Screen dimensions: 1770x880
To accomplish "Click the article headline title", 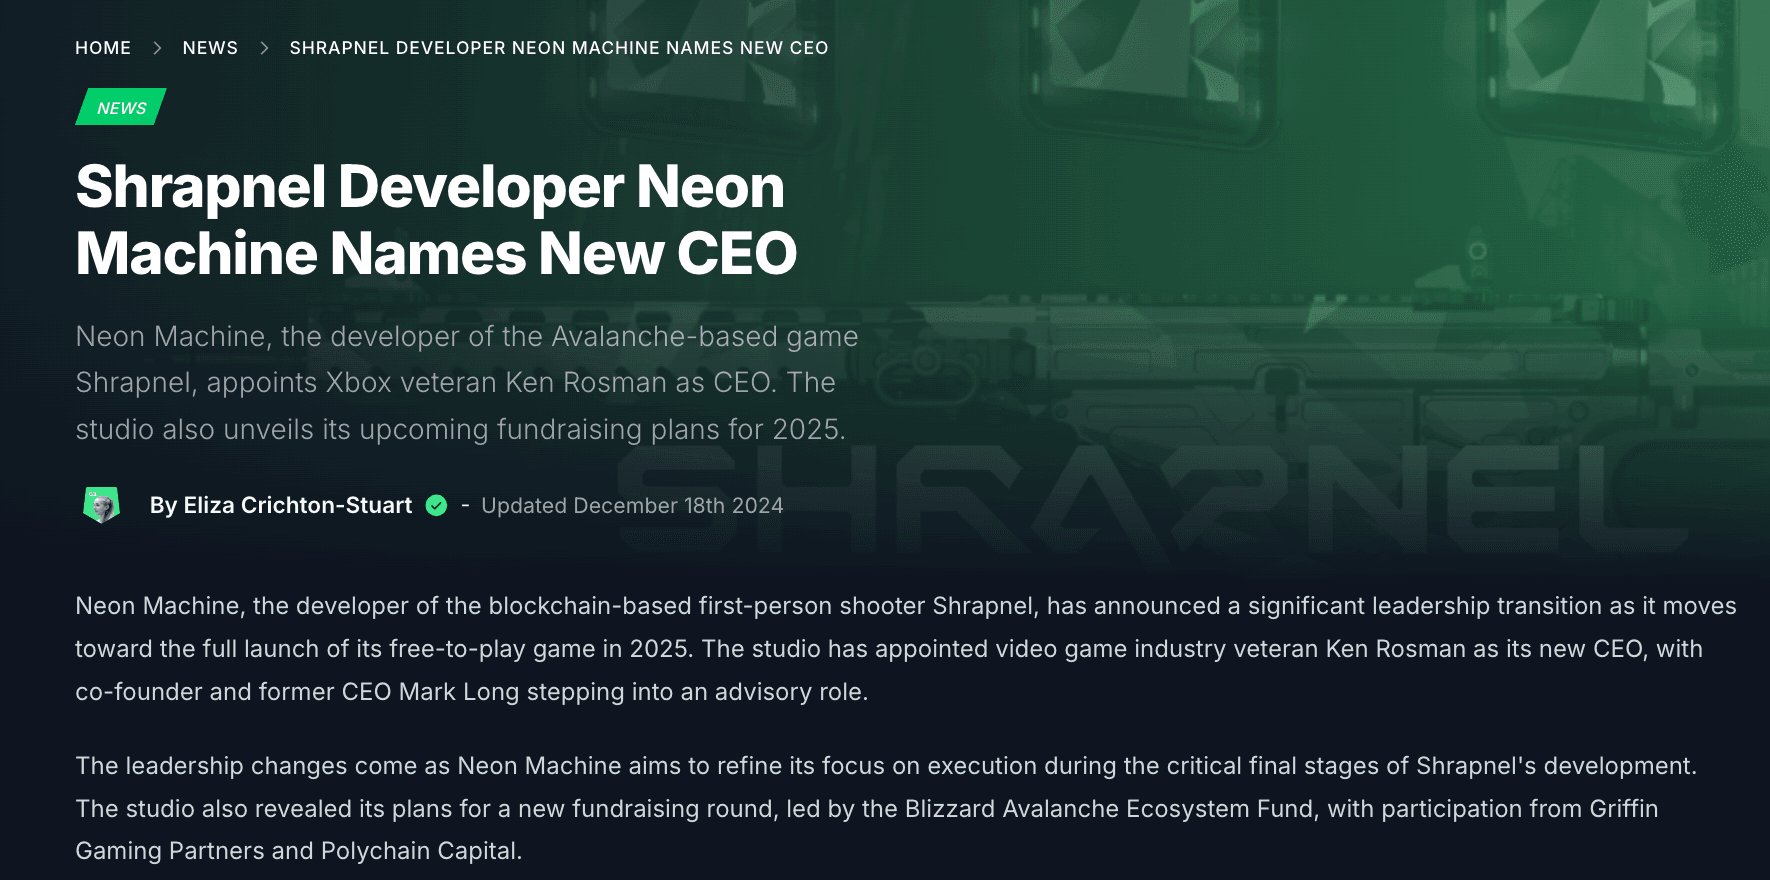I will pyautogui.click(x=435, y=220).
